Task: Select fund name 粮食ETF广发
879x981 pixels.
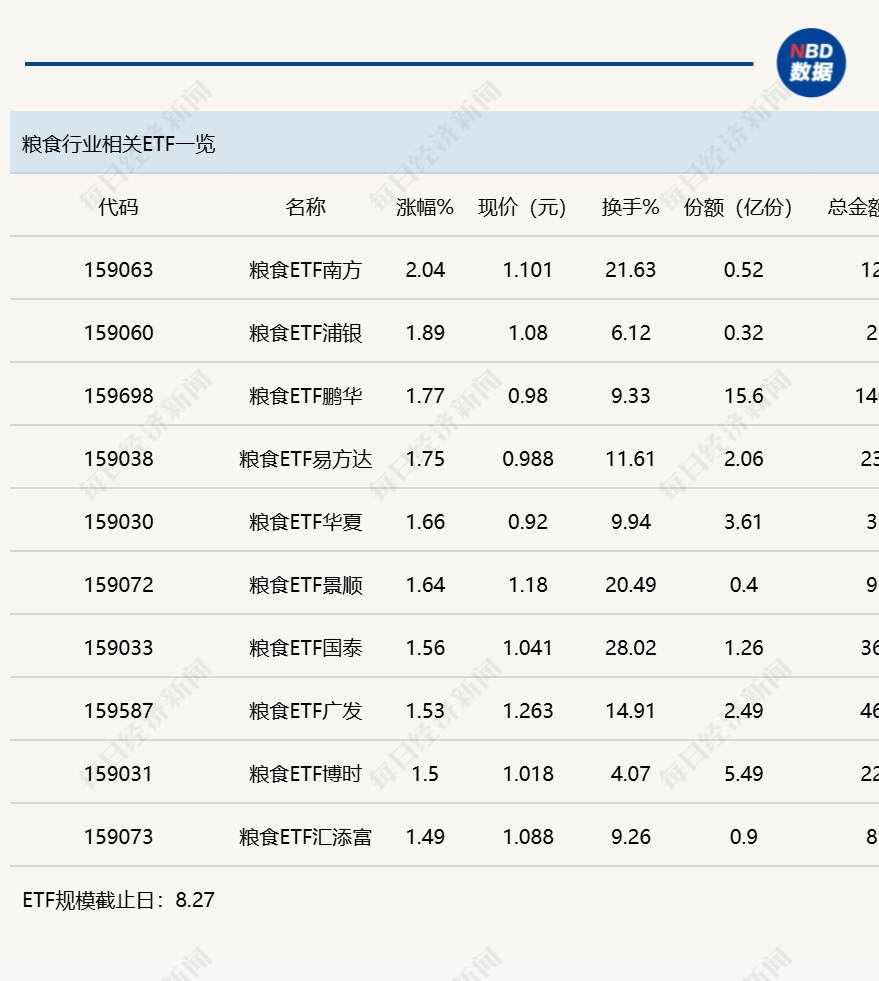Action: [305, 711]
